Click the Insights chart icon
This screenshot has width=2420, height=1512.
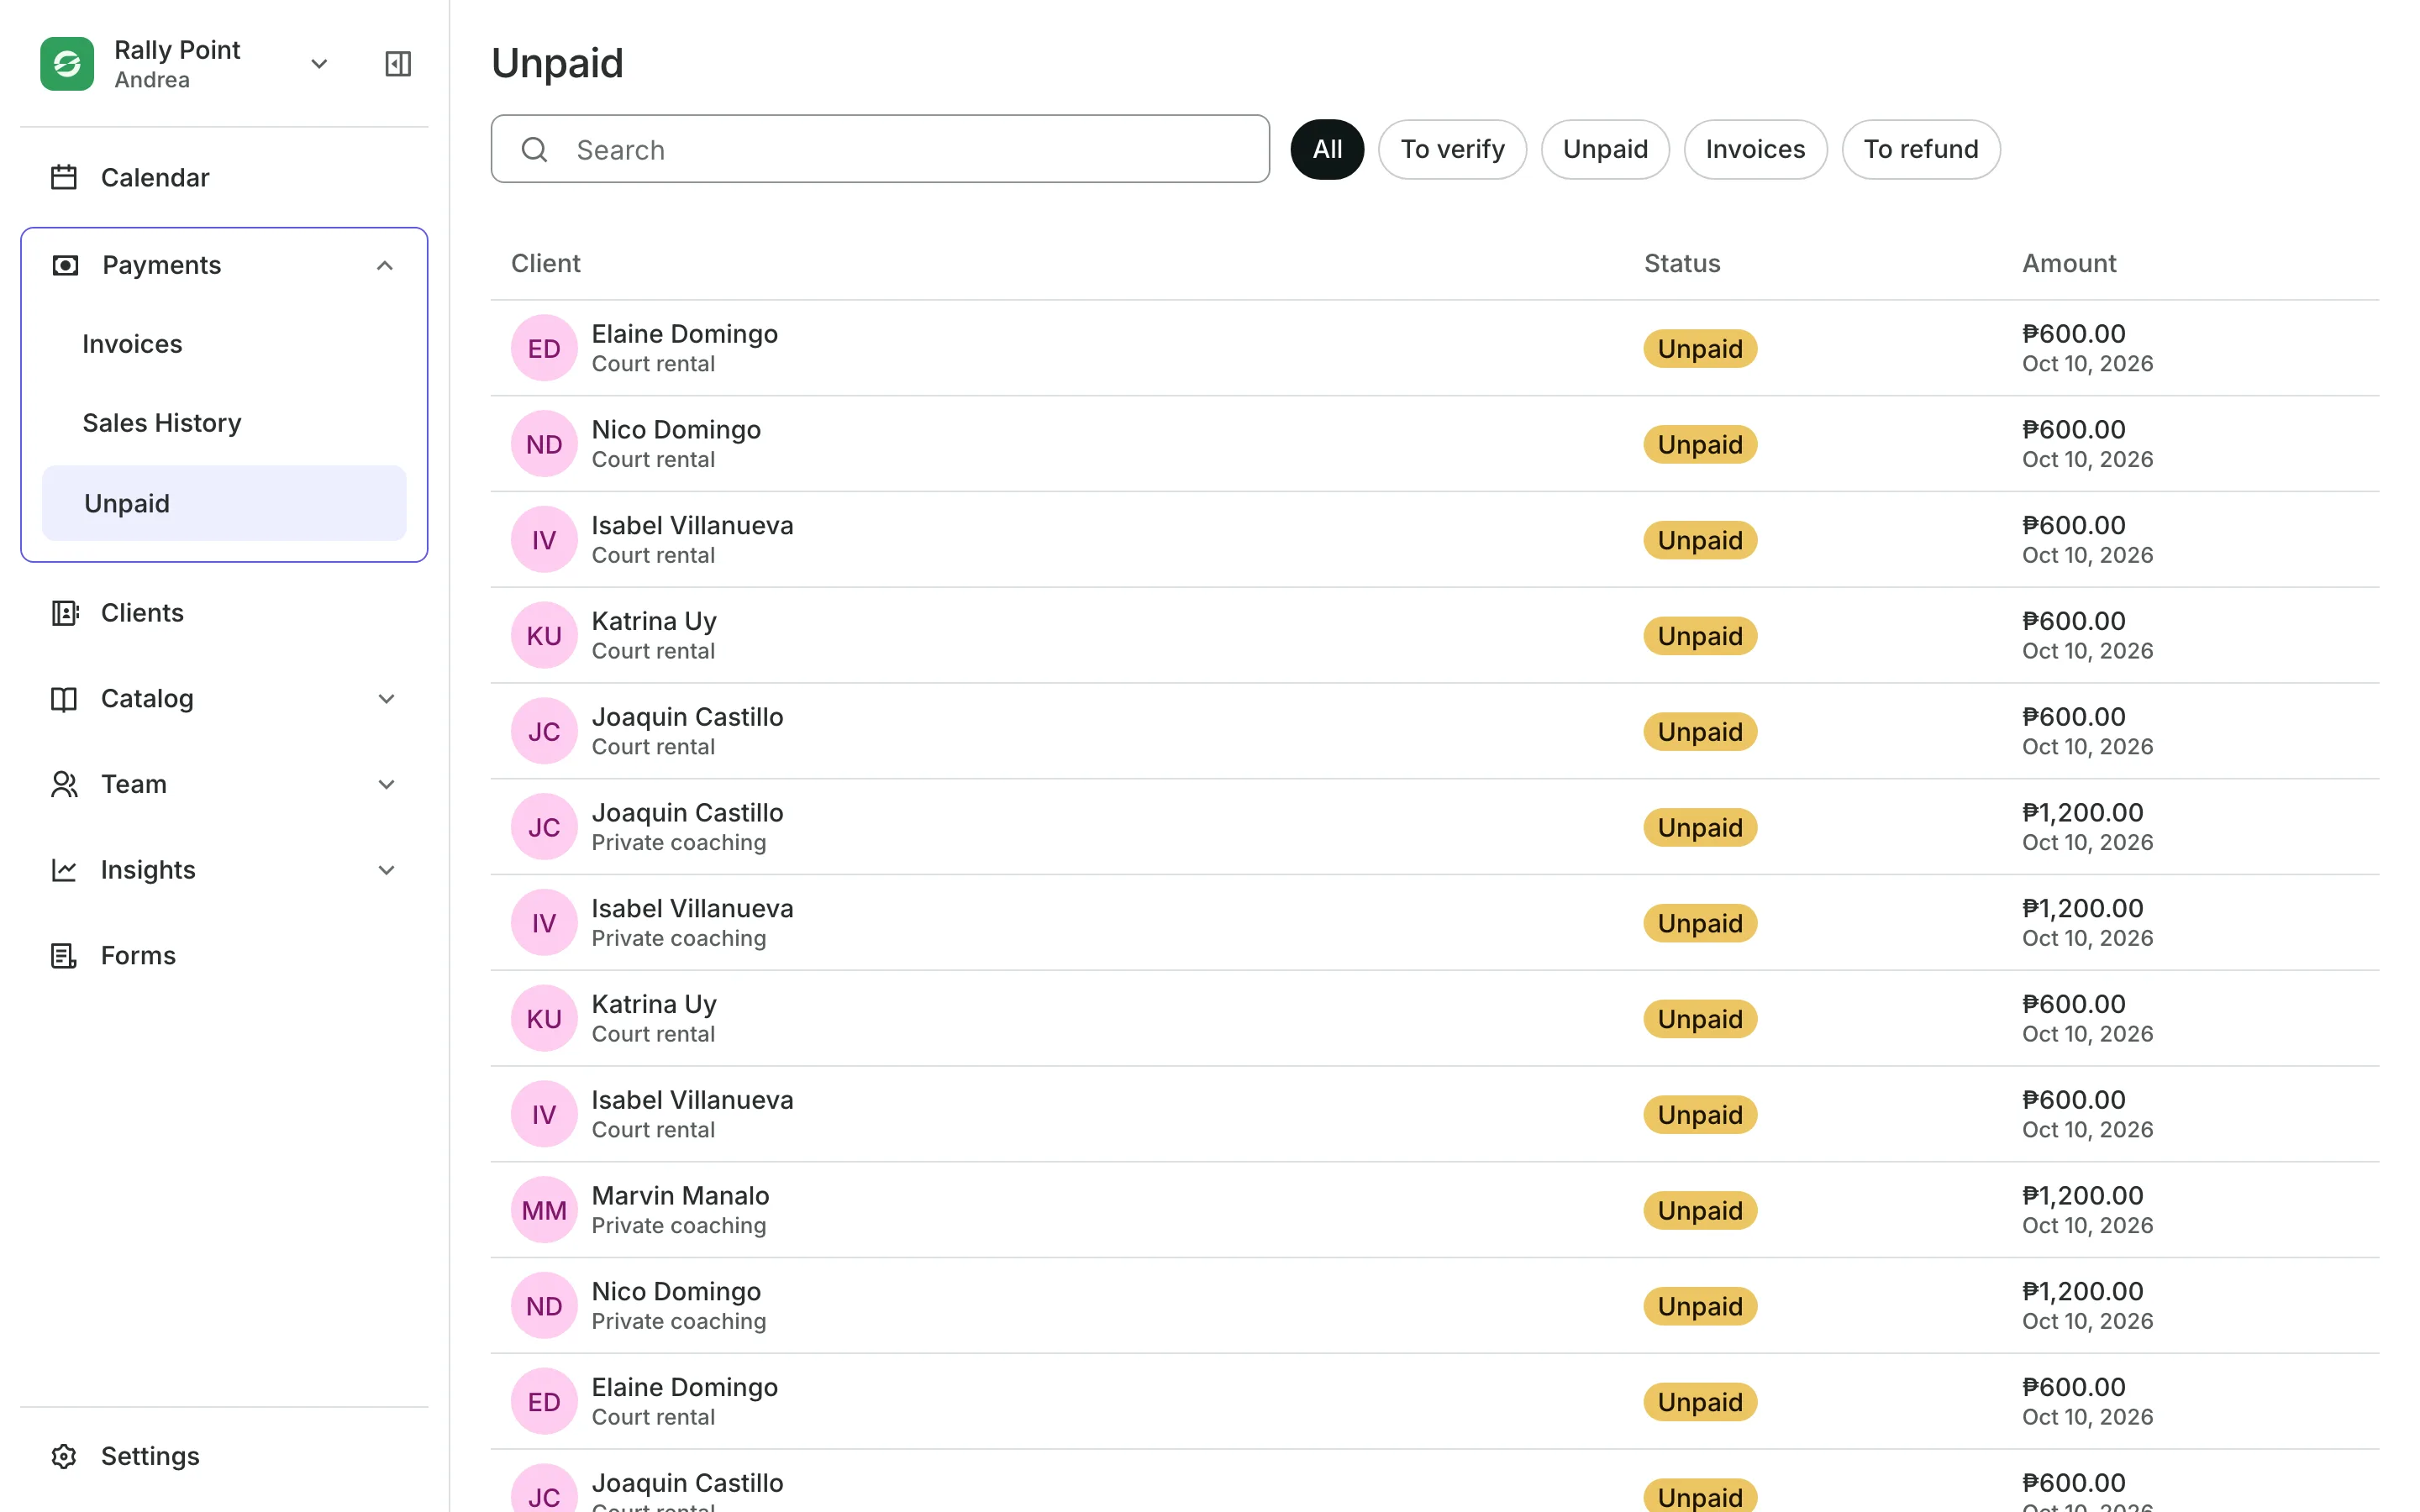pyautogui.click(x=64, y=870)
